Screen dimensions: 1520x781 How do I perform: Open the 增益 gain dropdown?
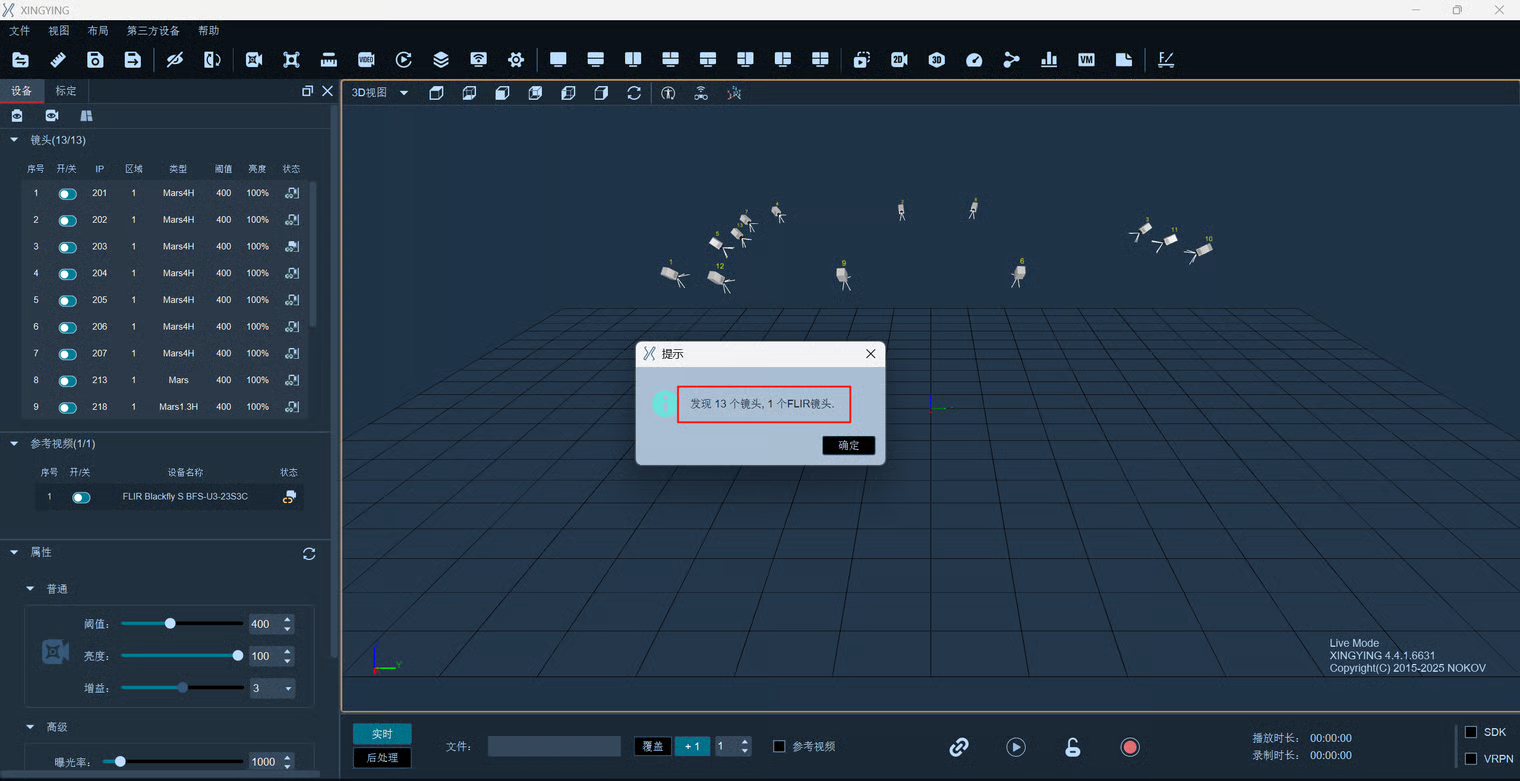(289, 688)
